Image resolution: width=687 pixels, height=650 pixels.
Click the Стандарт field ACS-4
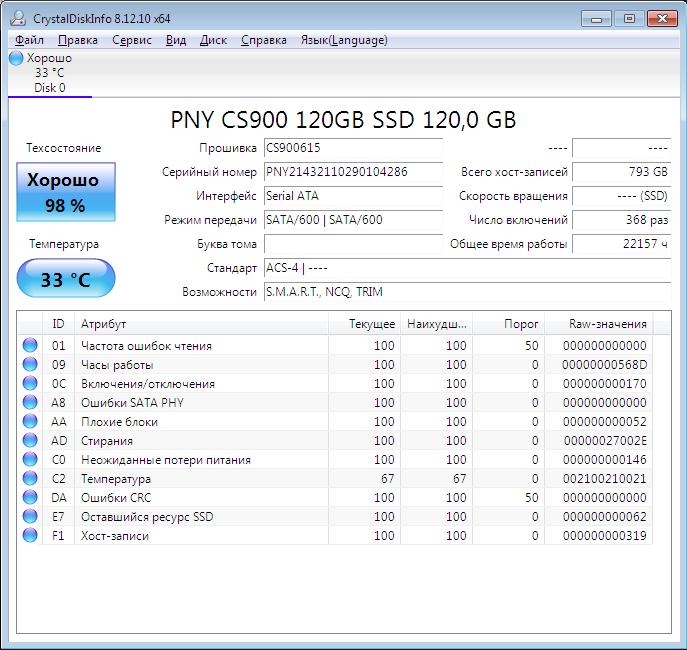(x=467, y=268)
